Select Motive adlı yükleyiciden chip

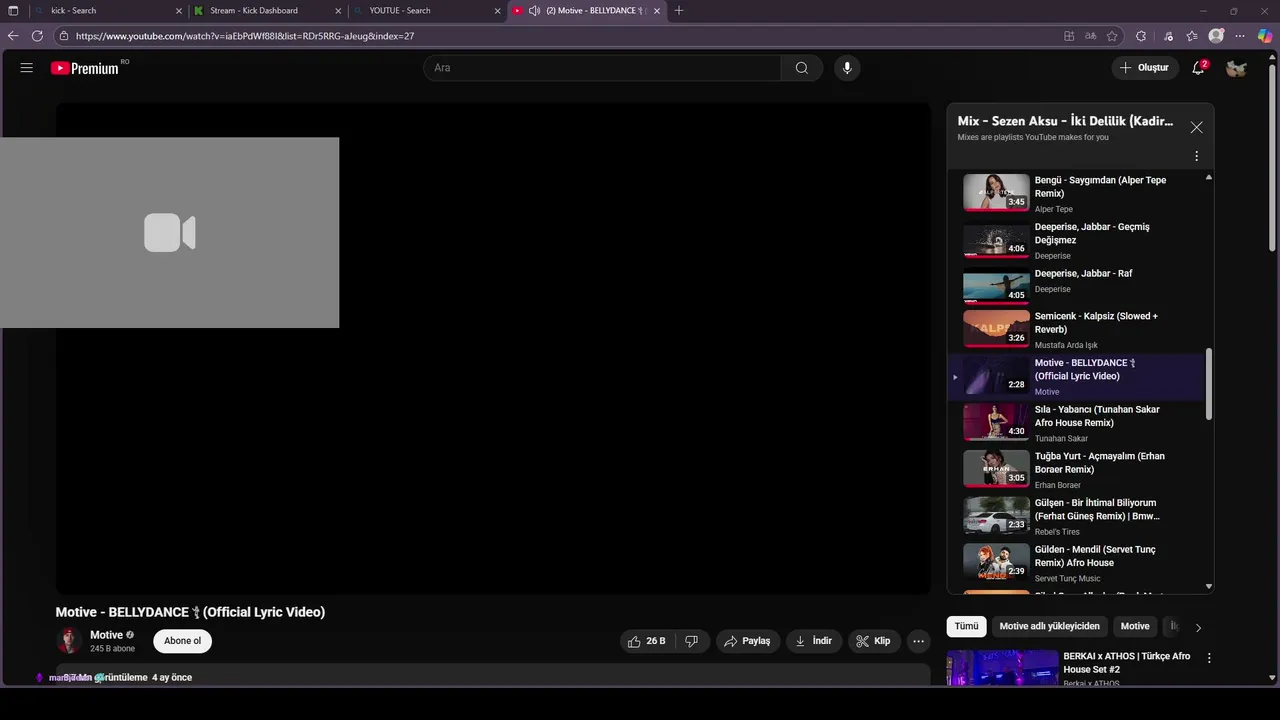(x=1049, y=626)
